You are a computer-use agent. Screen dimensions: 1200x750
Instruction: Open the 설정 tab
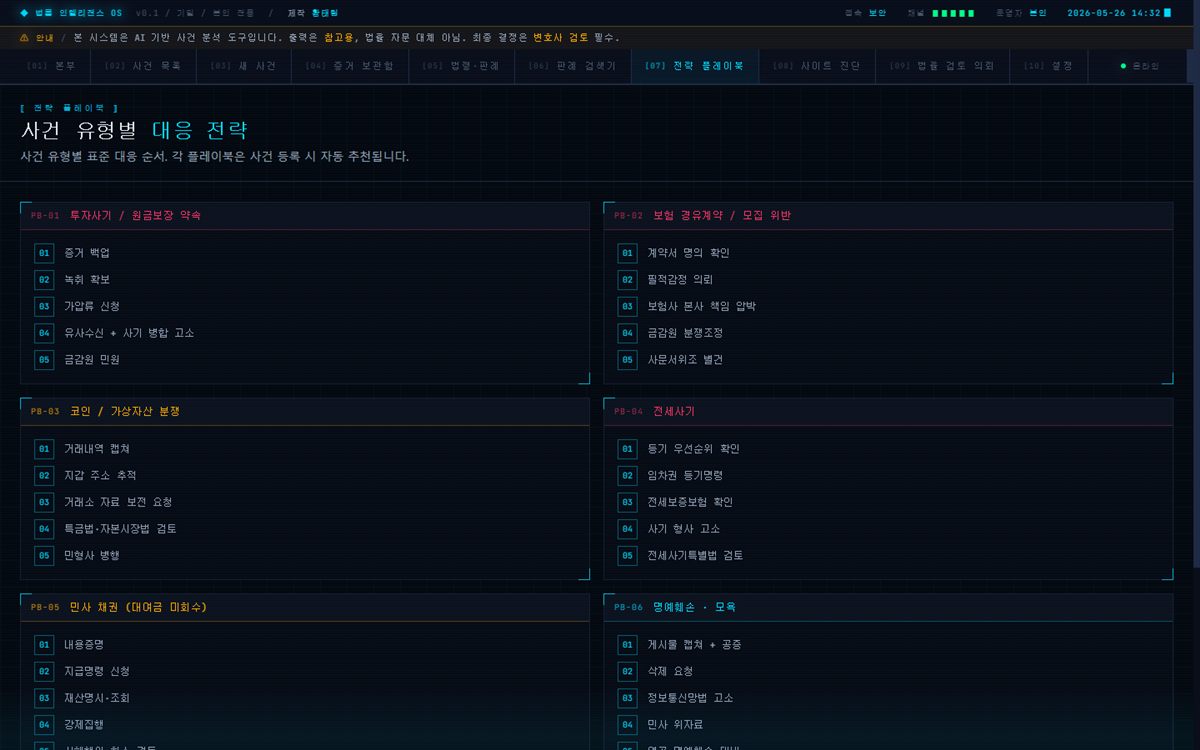[1048, 66]
